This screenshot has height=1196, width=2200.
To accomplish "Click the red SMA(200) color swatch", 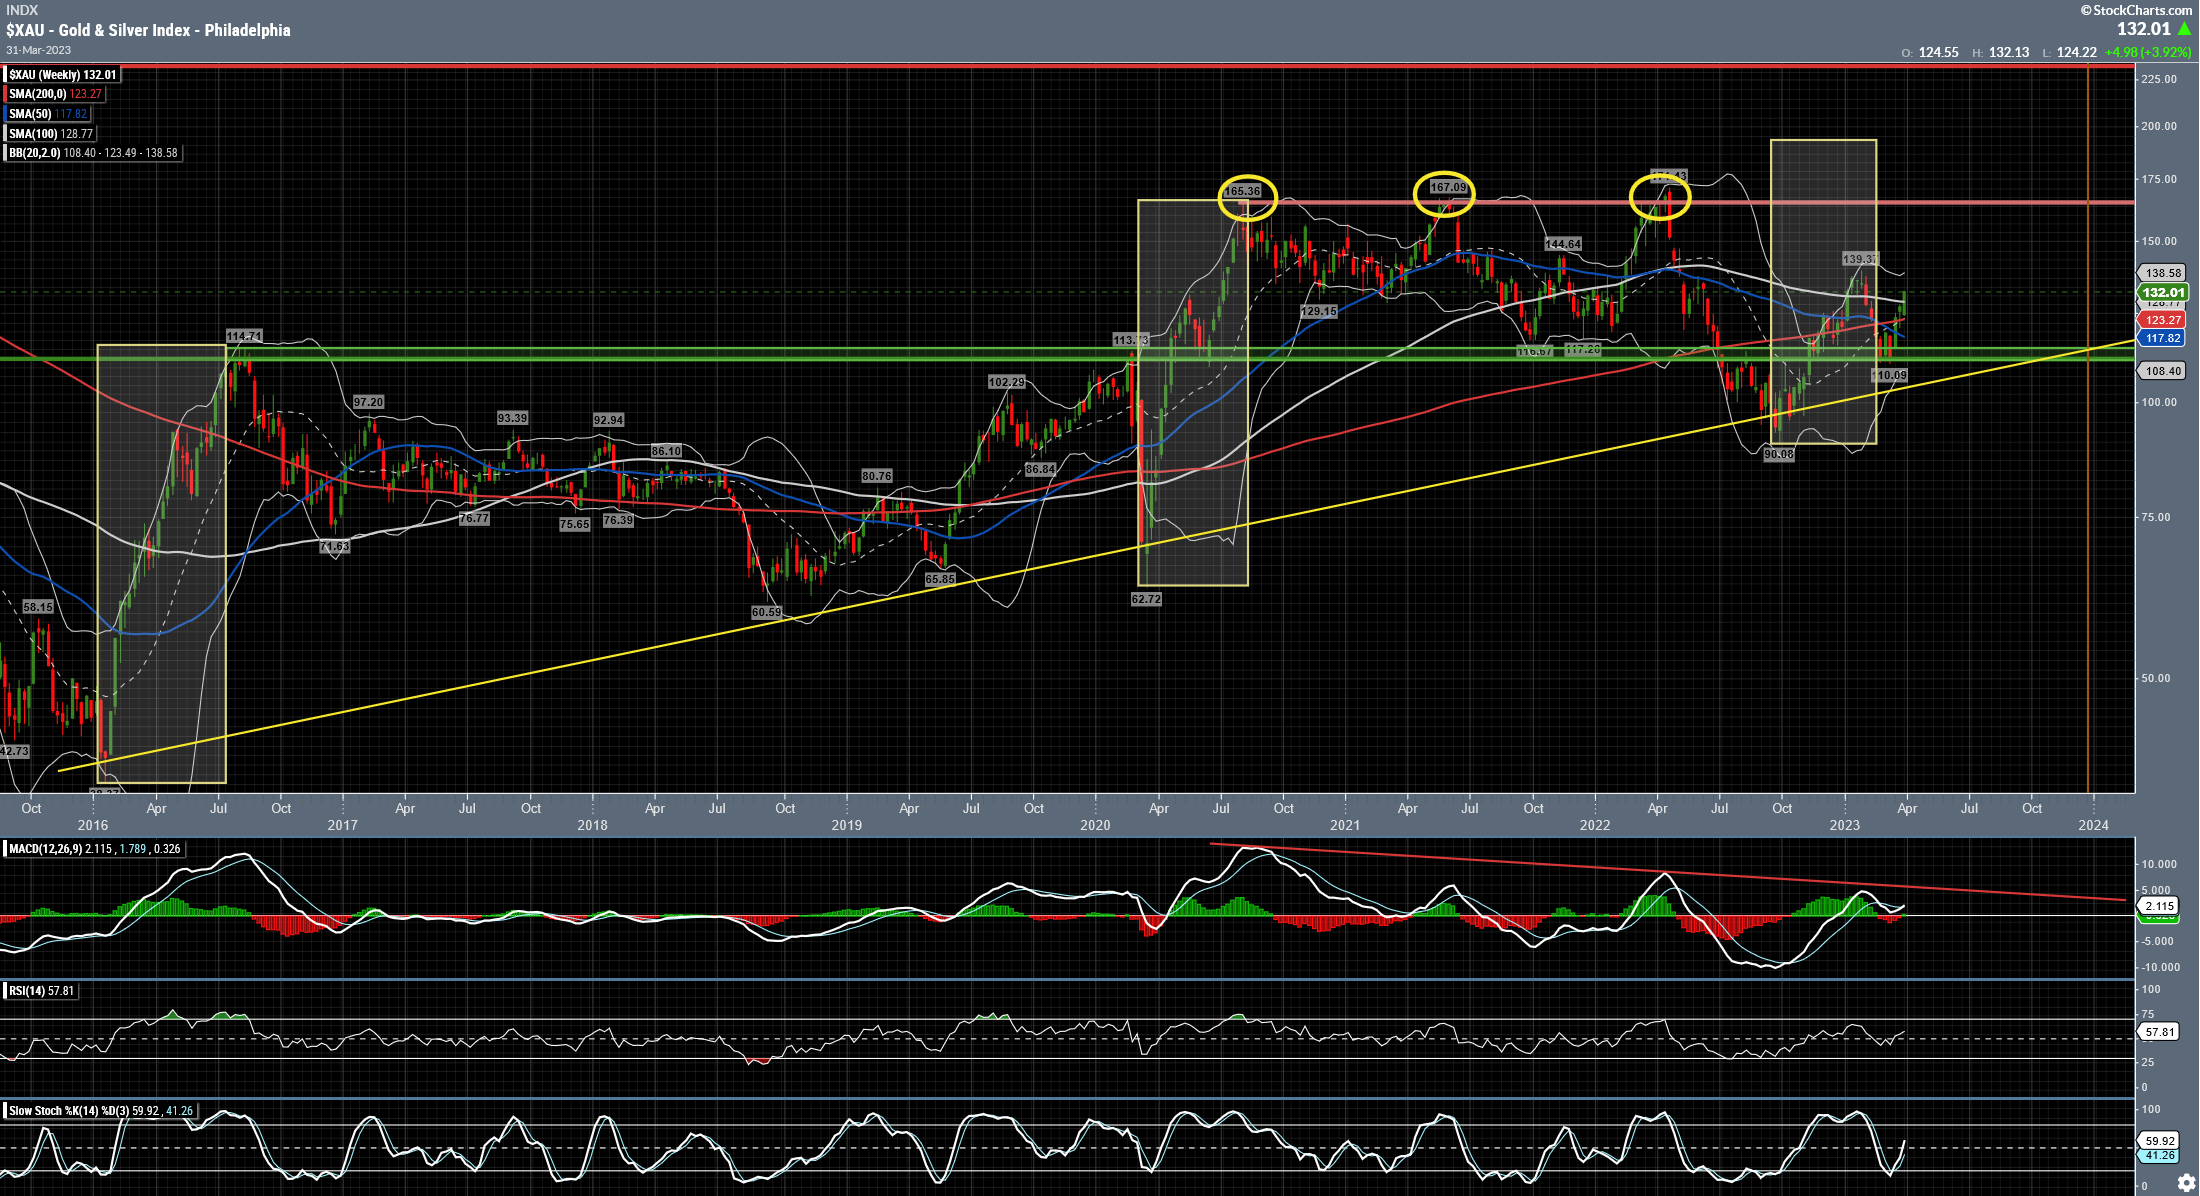I will (x=5, y=94).
